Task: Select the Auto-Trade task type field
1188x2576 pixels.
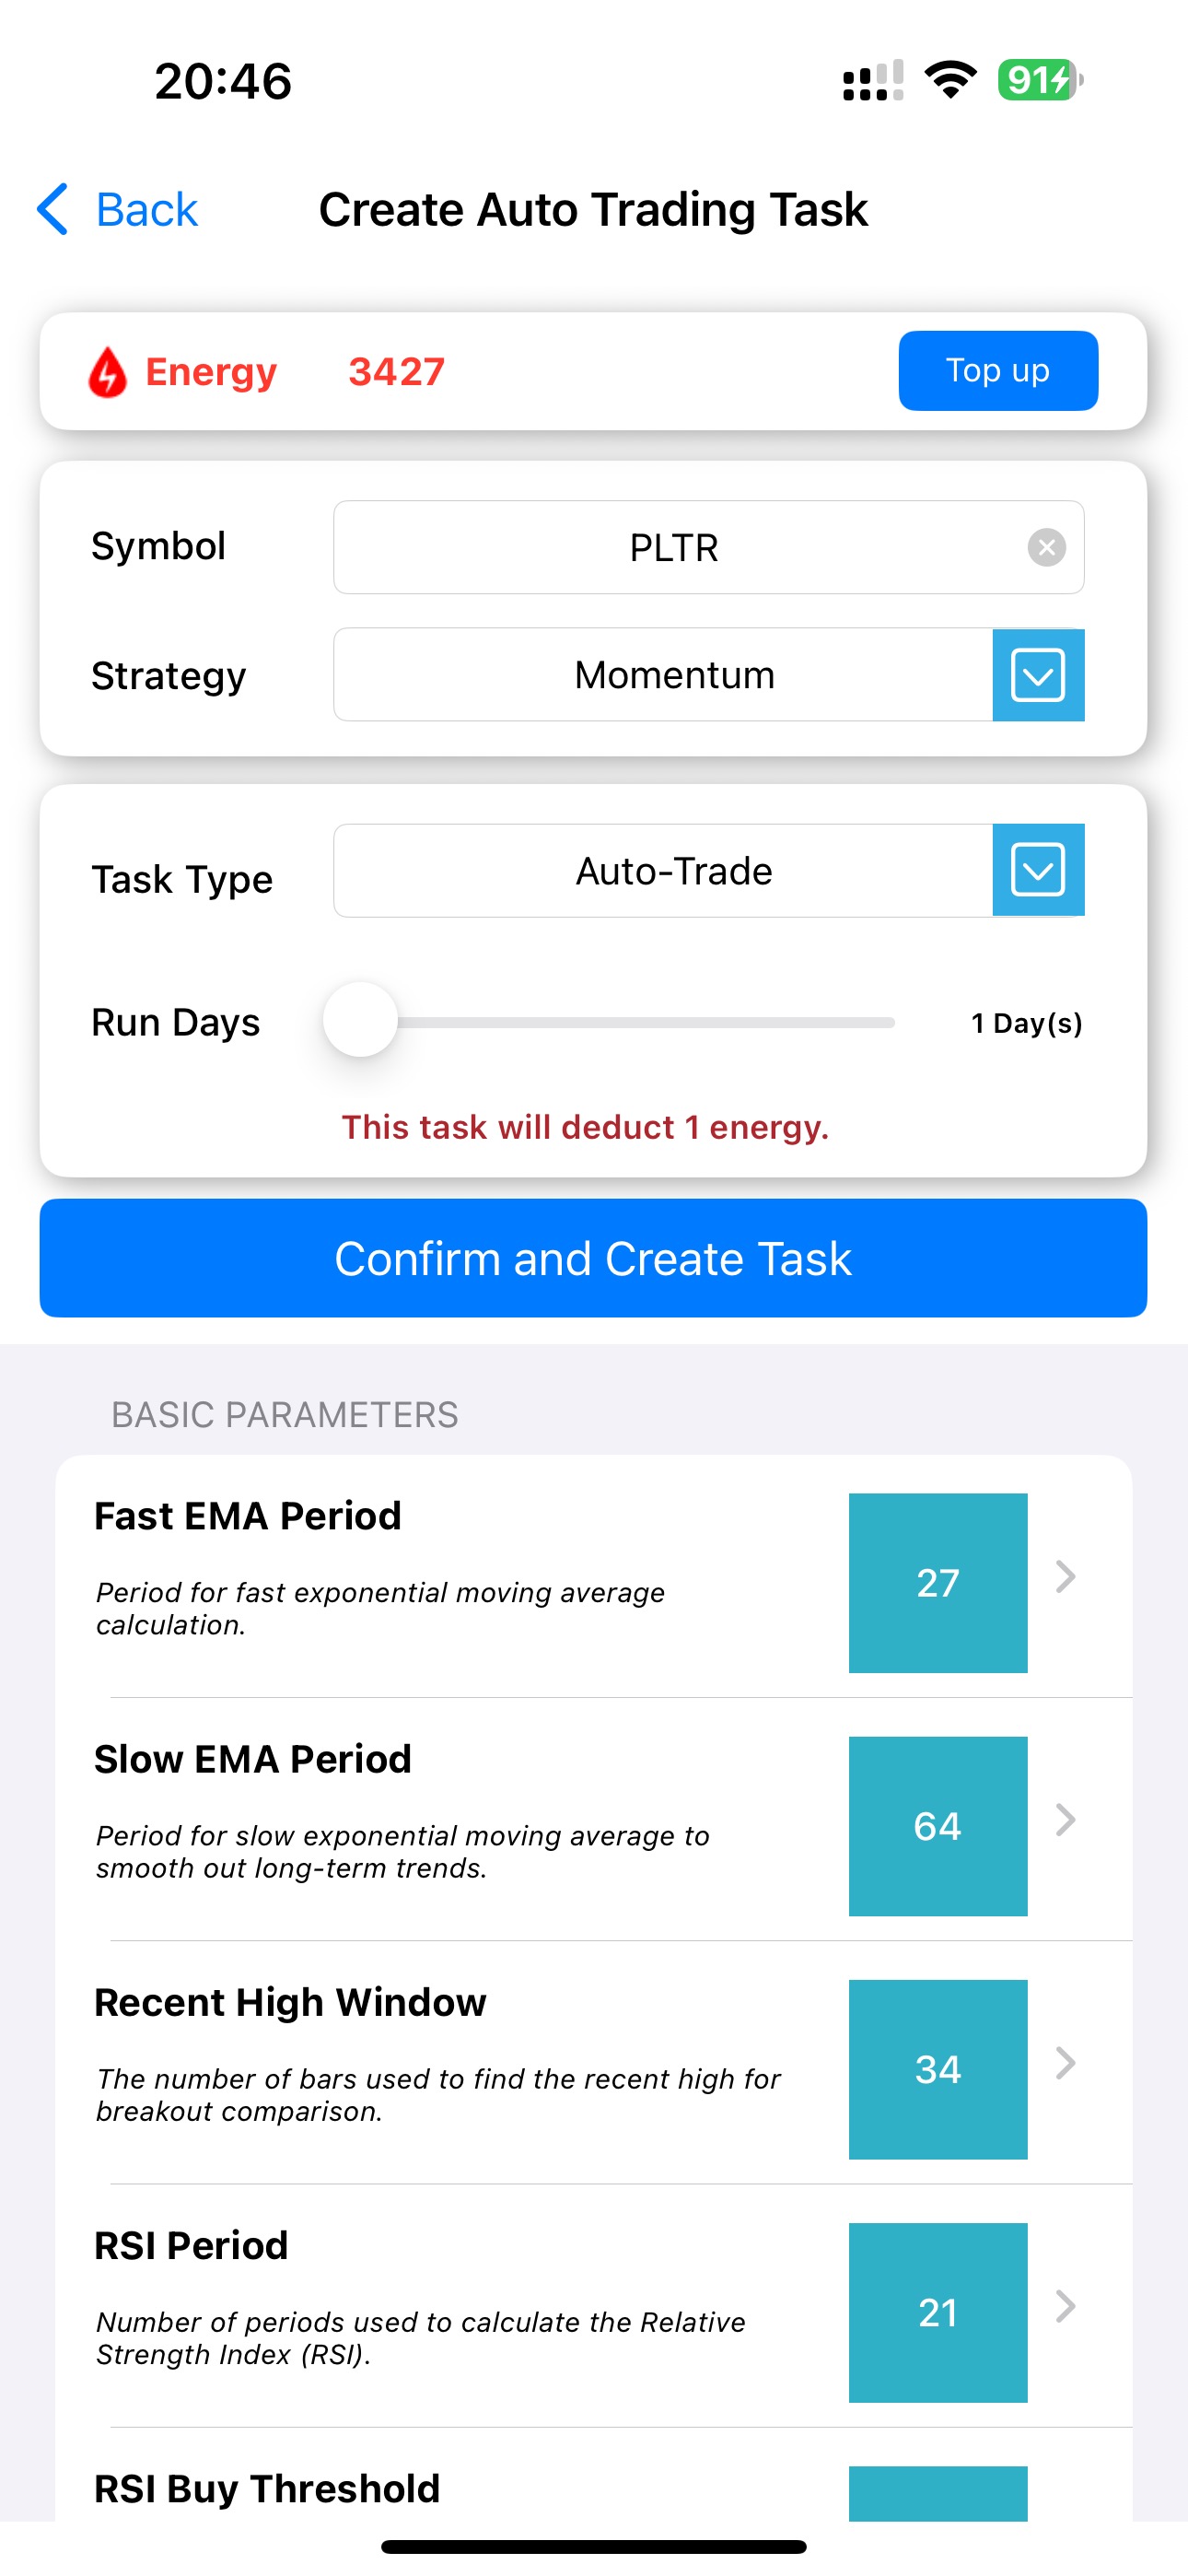Action: click(664, 870)
